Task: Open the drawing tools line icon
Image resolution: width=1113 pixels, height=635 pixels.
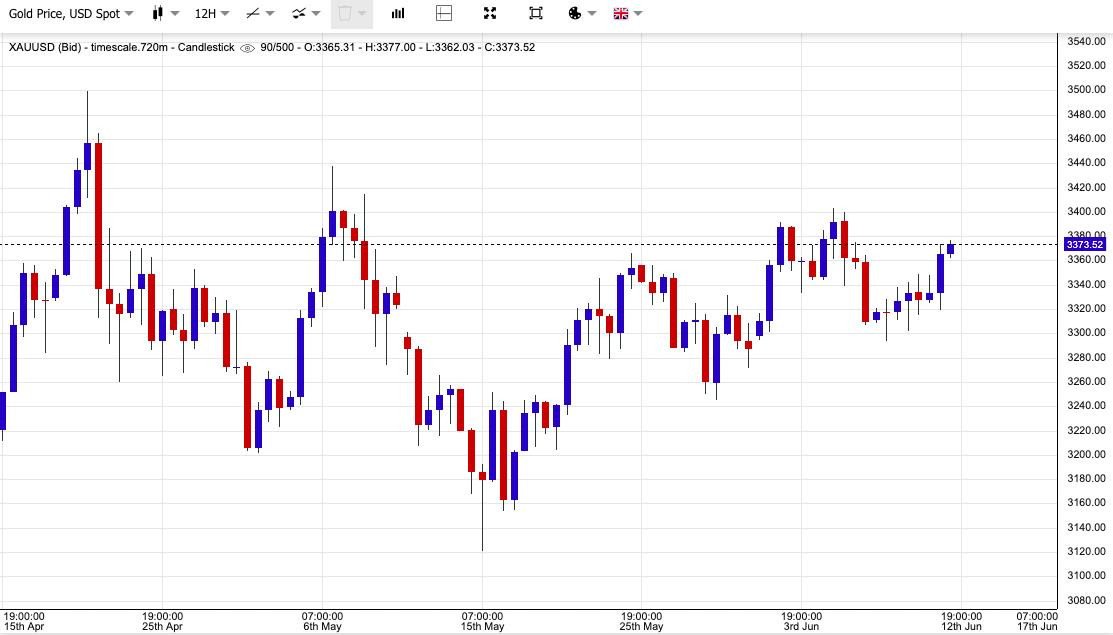Action: click(x=253, y=13)
